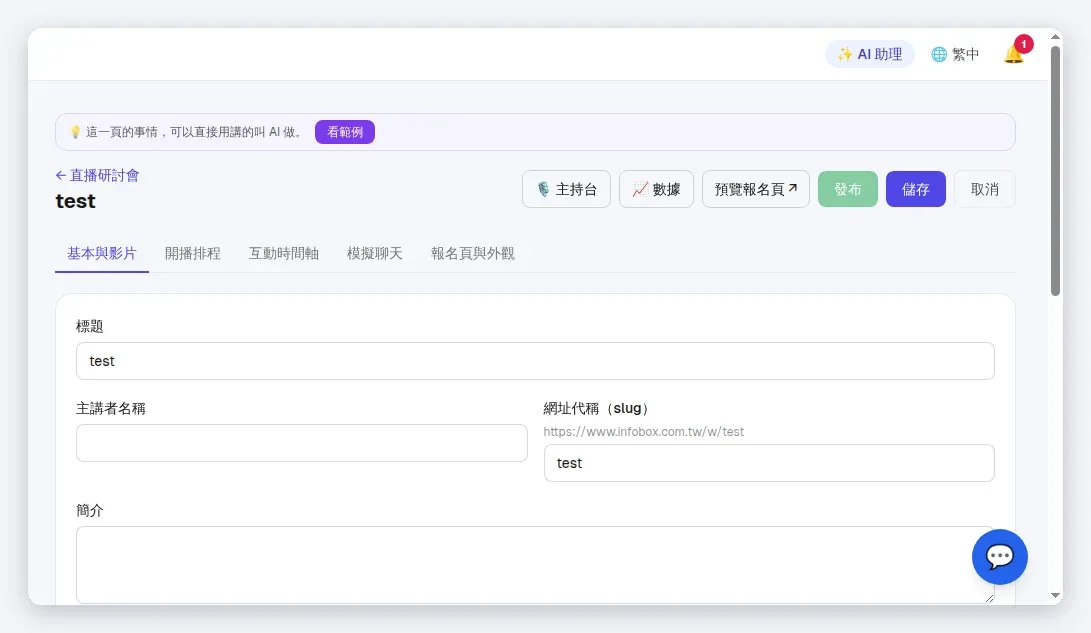Click the 主講者名稱 input field
Image resolution: width=1091 pixels, height=633 pixels.
301,443
